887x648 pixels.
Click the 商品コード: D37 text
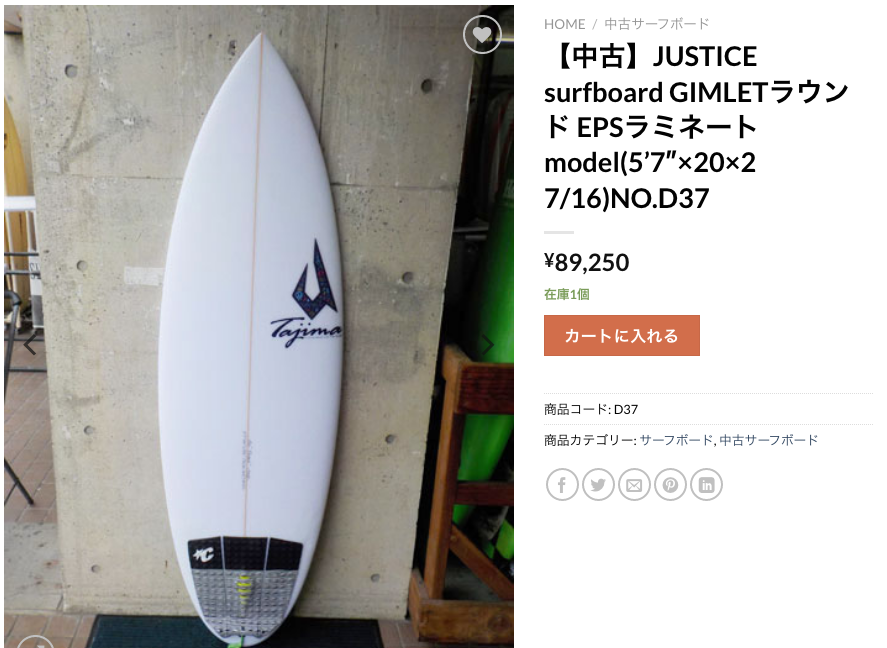pyautogui.click(x=591, y=409)
